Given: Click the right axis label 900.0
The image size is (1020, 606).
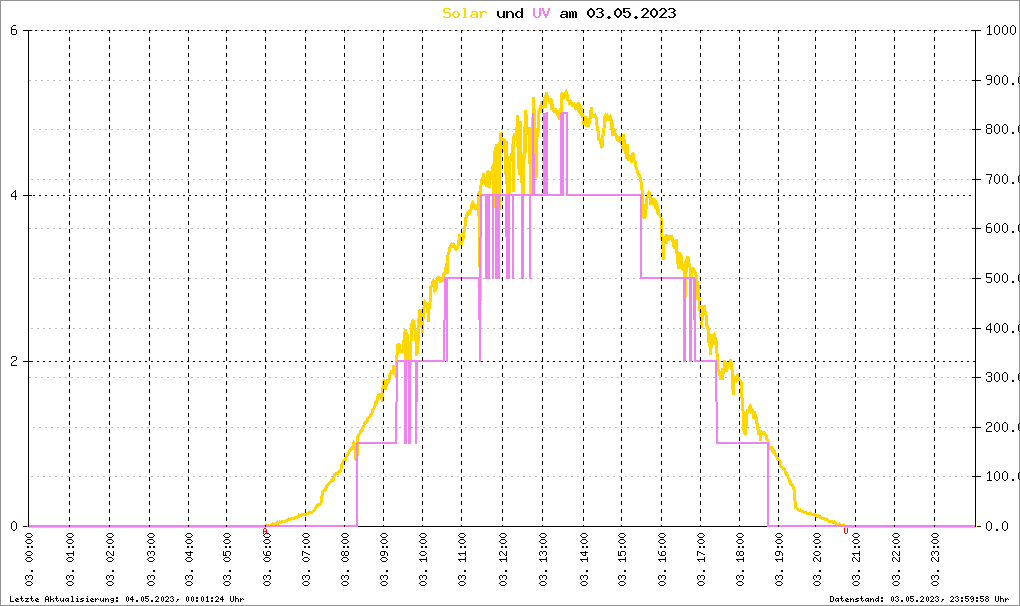Looking at the screenshot, I should [x=1001, y=81].
